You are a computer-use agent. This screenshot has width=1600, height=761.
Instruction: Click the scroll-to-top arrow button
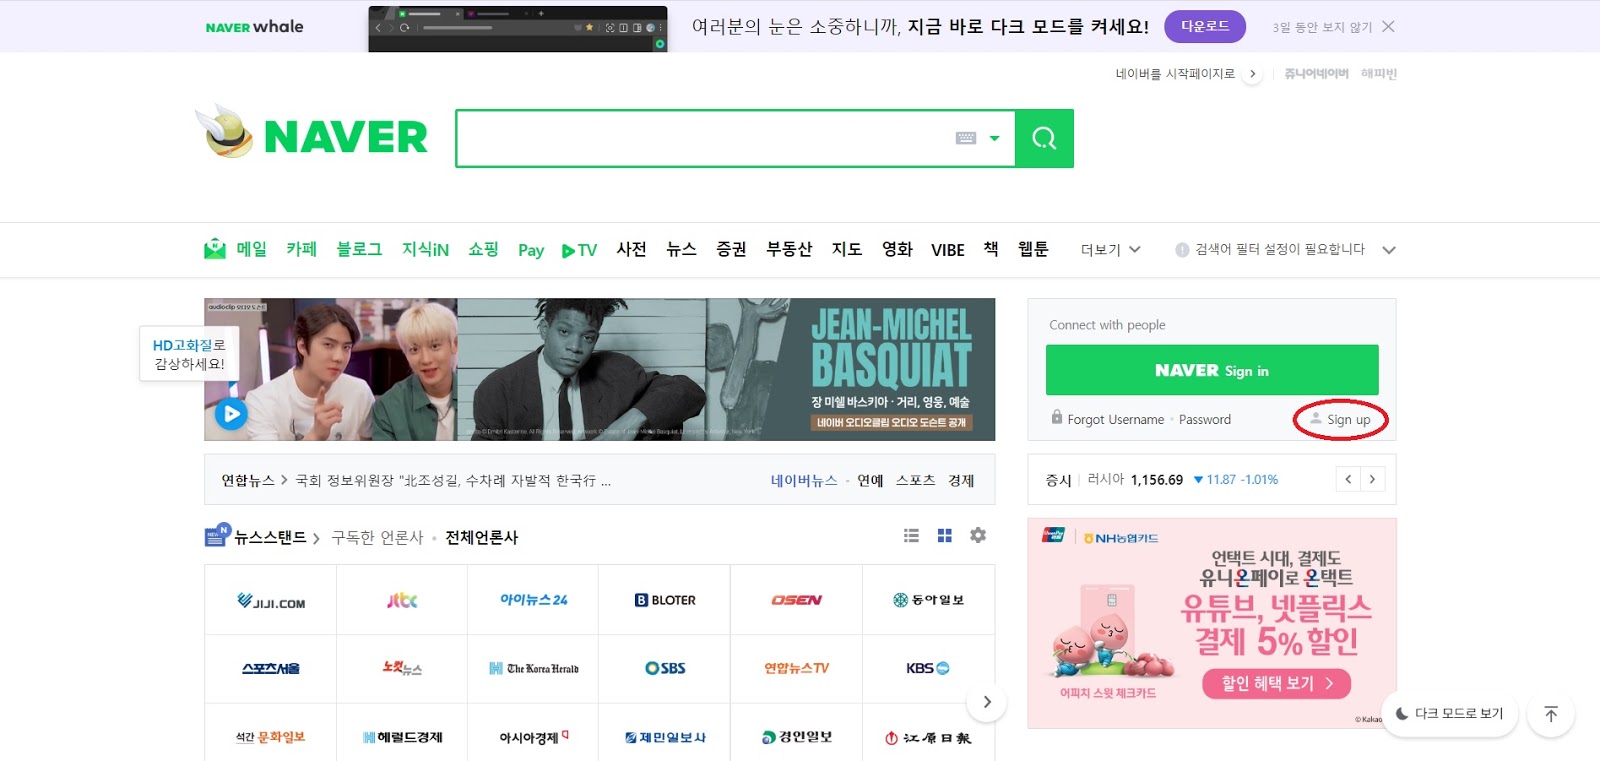click(x=1551, y=714)
